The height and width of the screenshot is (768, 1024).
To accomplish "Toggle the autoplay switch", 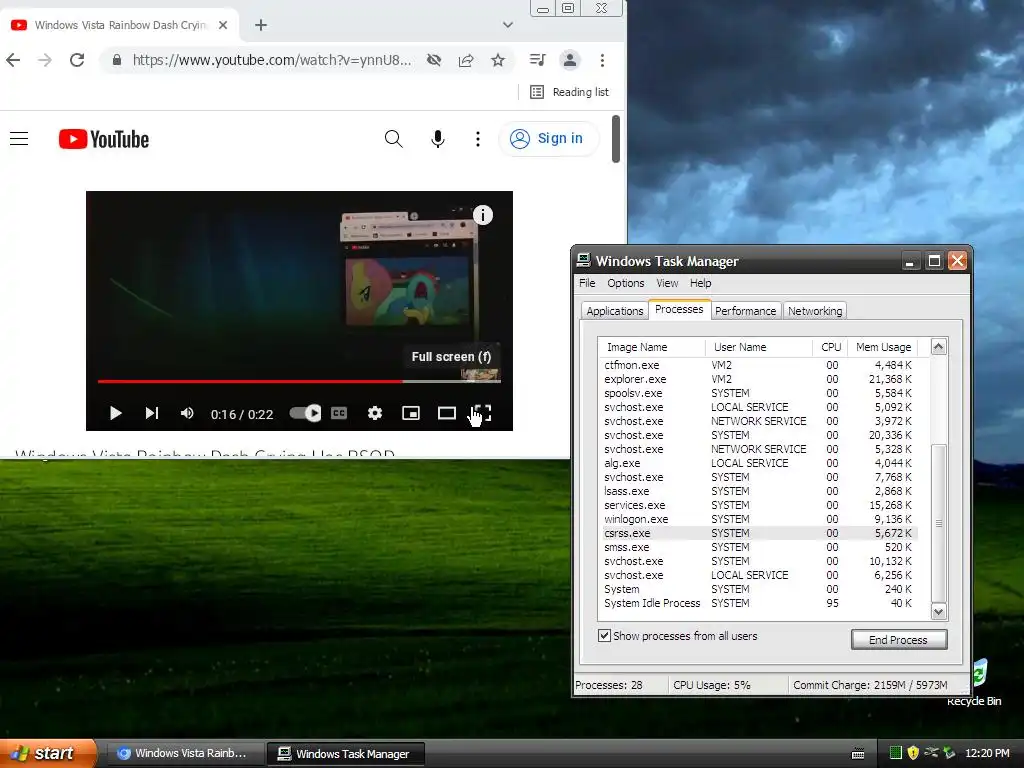I will tap(305, 413).
